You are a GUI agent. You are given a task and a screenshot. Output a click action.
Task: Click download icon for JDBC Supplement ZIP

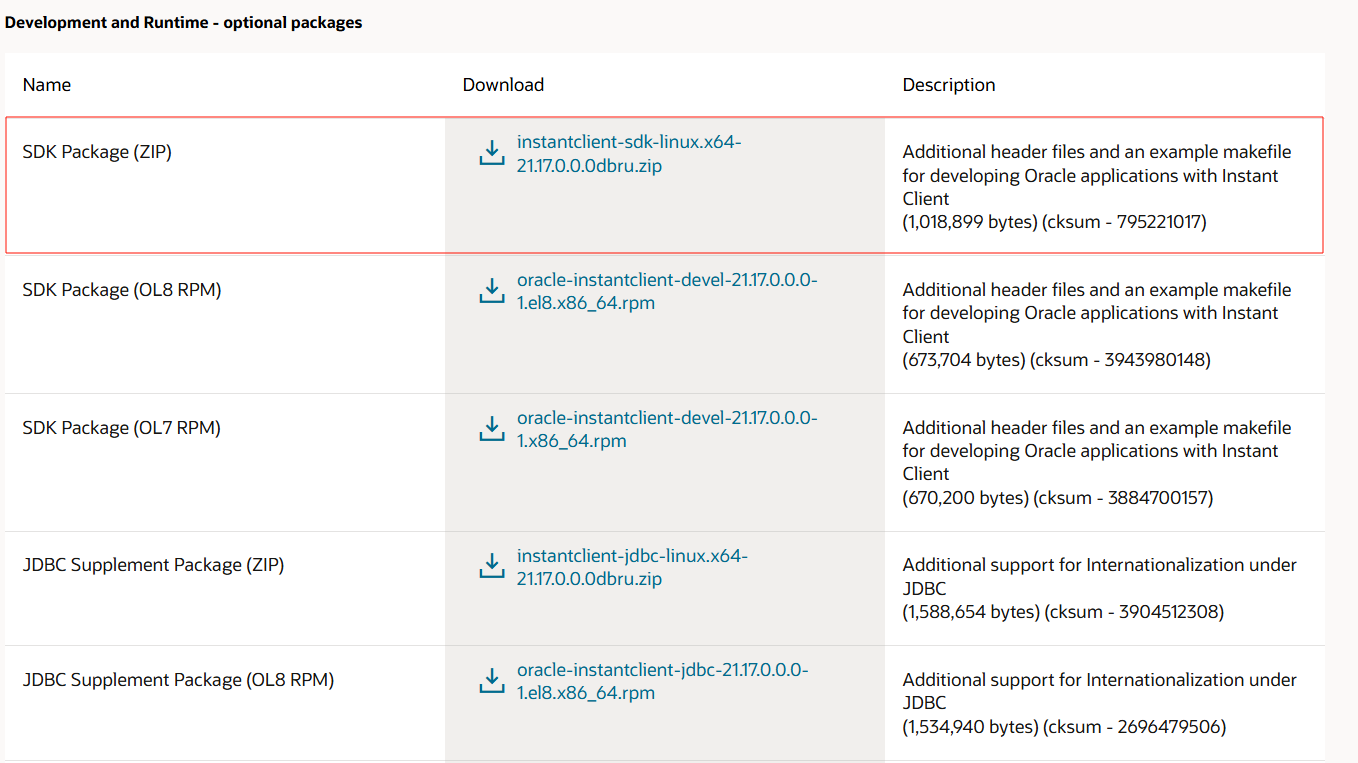click(x=491, y=566)
